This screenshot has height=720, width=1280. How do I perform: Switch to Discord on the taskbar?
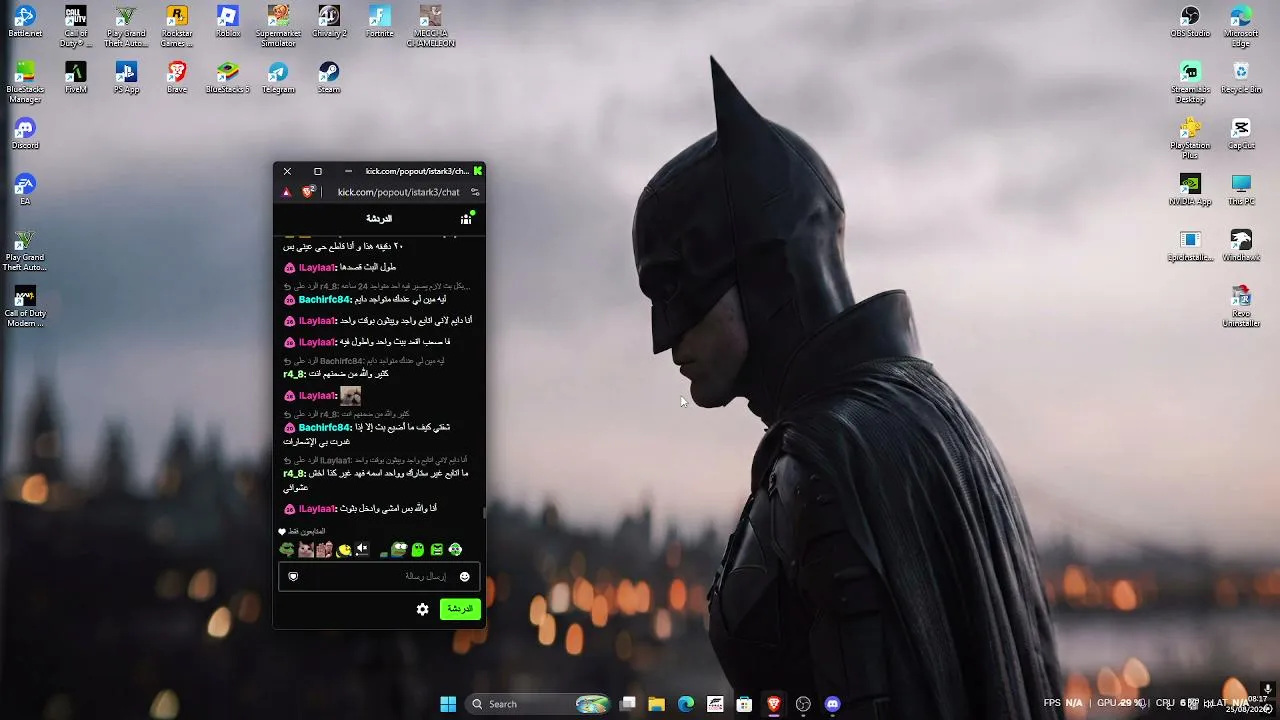click(832, 704)
